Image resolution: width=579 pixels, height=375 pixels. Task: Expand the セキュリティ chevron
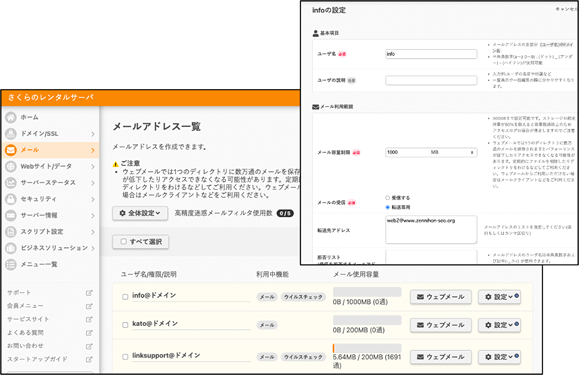click(93, 199)
